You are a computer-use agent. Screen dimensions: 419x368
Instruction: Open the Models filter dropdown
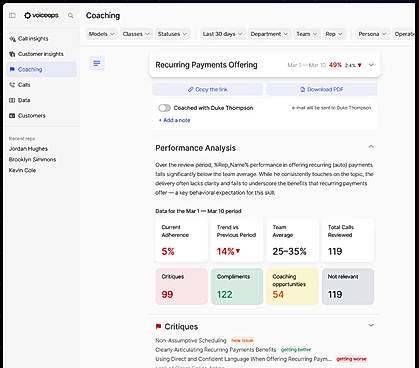pyautogui.click(x=102, y=34)
